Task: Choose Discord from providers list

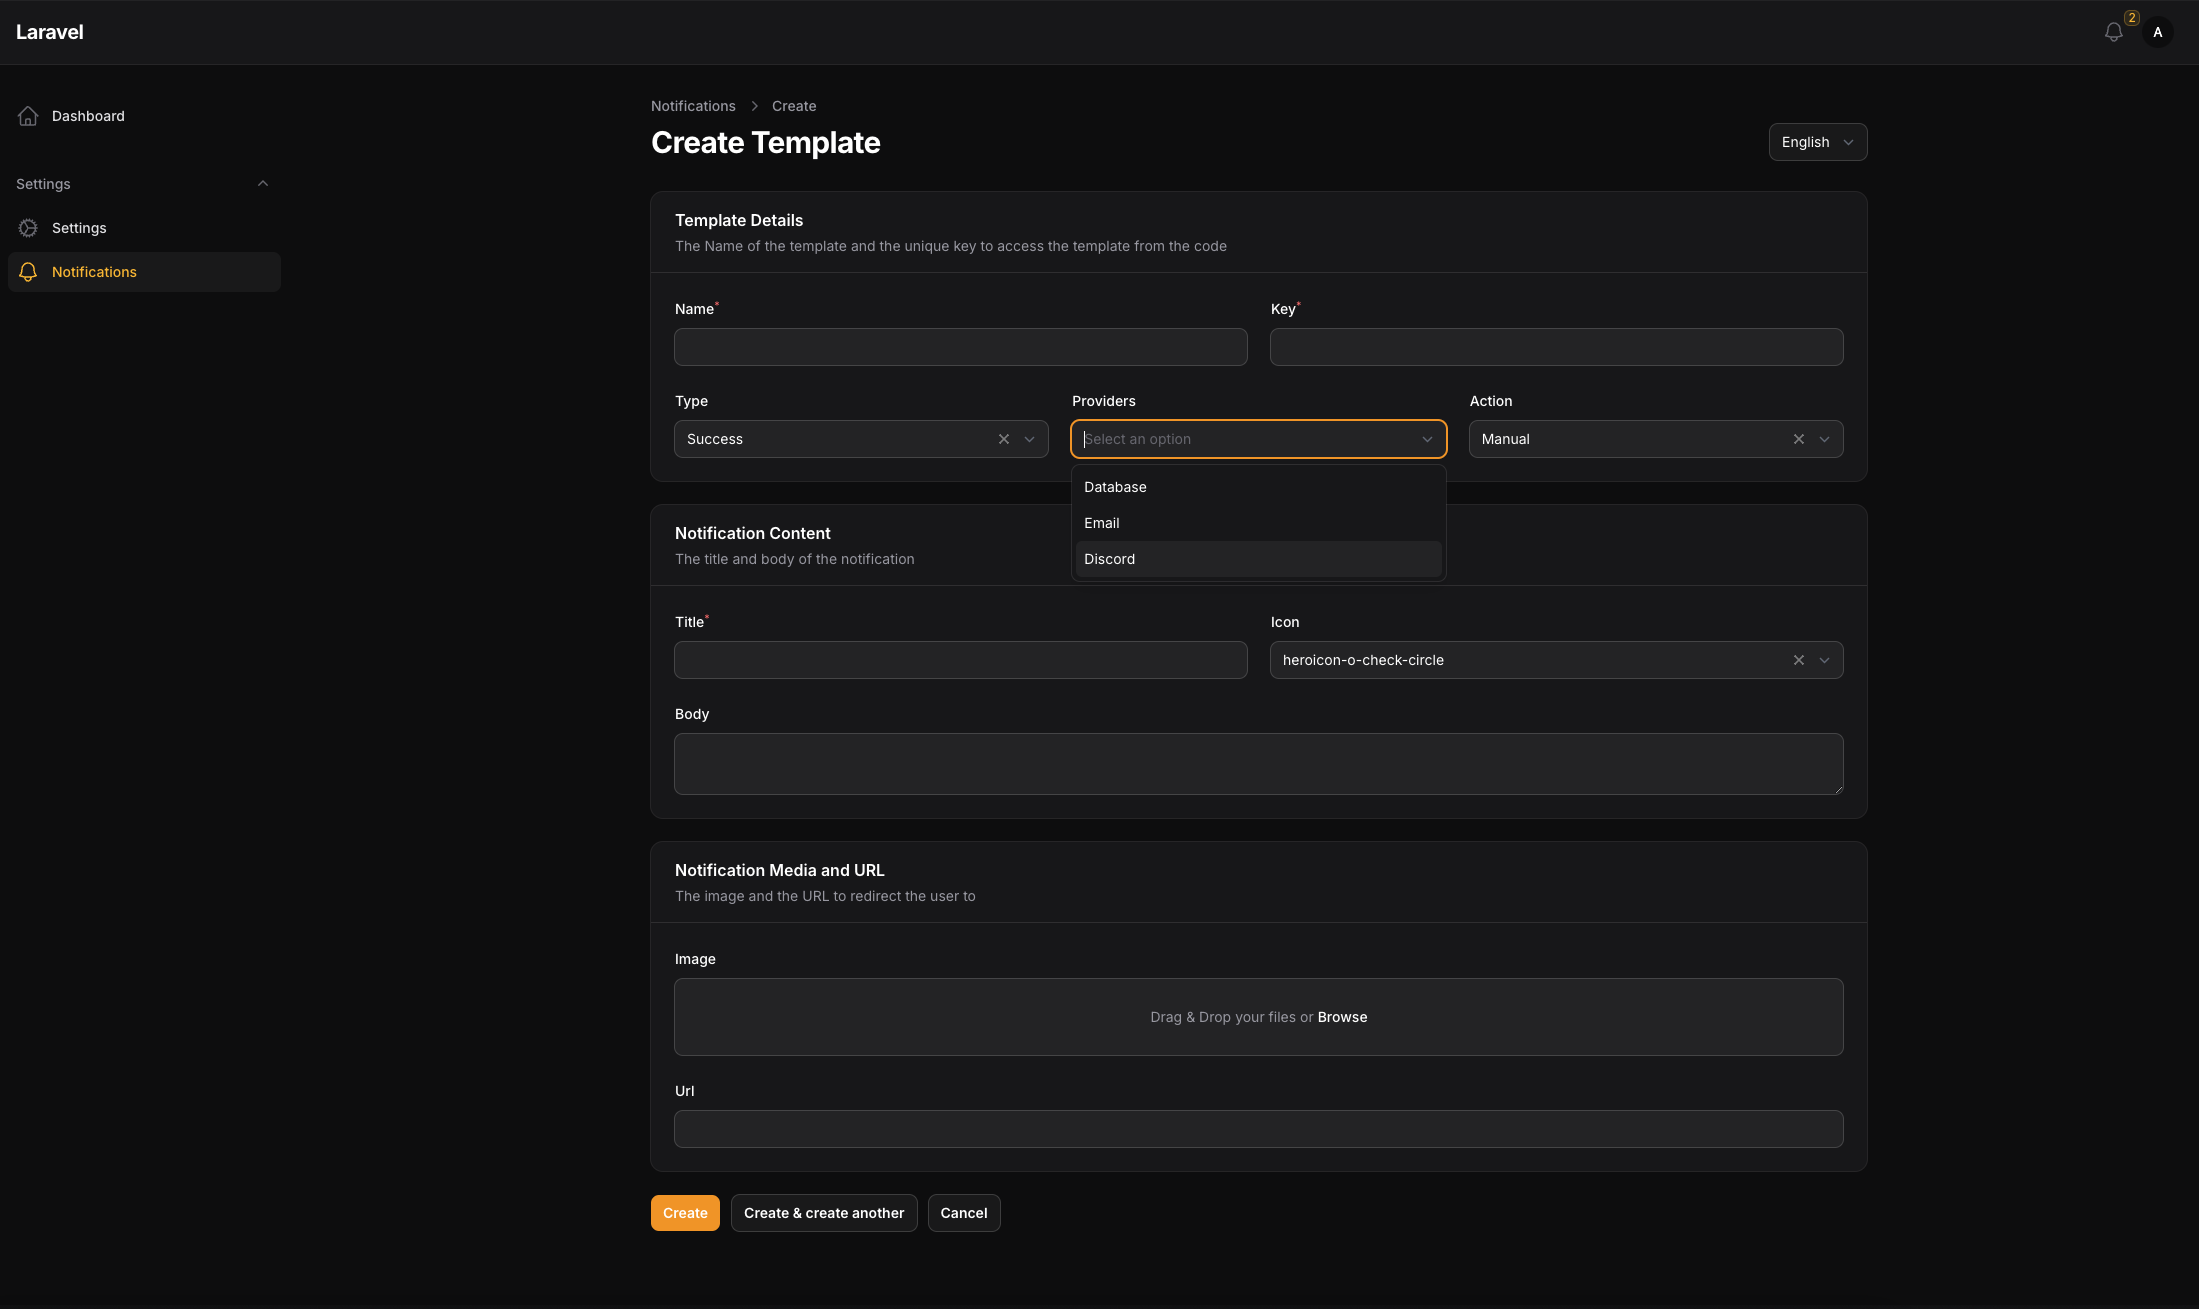Action: click(1109, 559)
